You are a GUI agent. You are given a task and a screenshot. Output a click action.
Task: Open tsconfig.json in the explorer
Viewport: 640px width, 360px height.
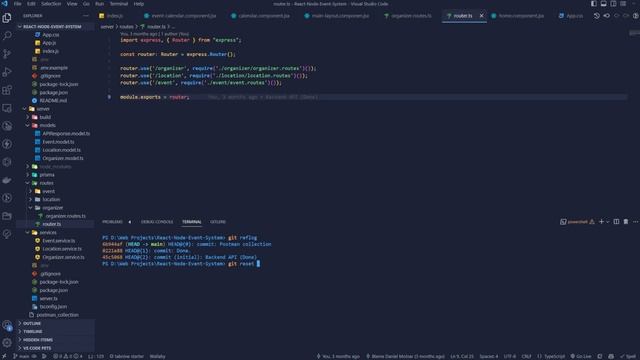pyautogui.click(x=55, y=307)
